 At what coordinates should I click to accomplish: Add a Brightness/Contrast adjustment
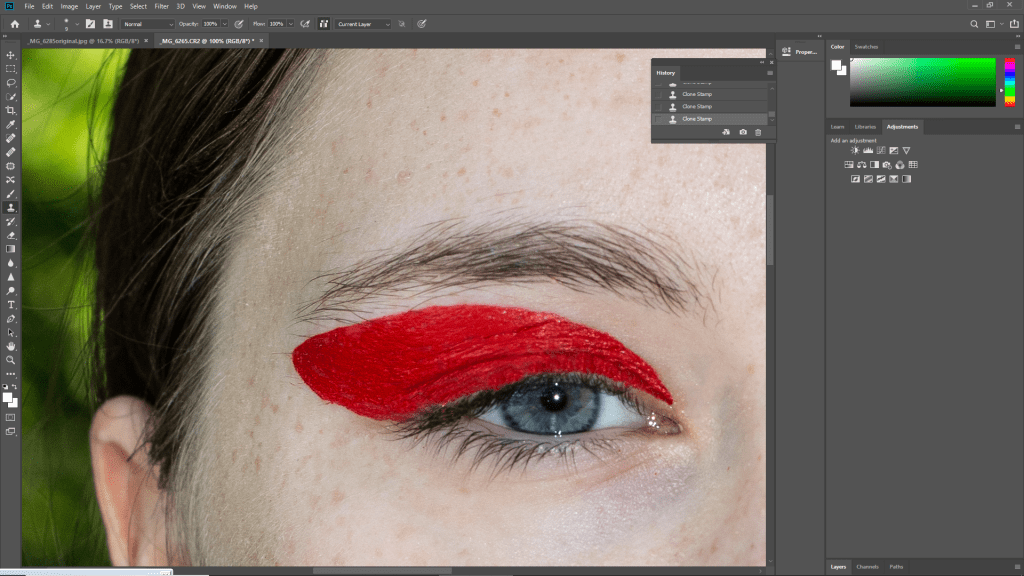coord(854,151)
